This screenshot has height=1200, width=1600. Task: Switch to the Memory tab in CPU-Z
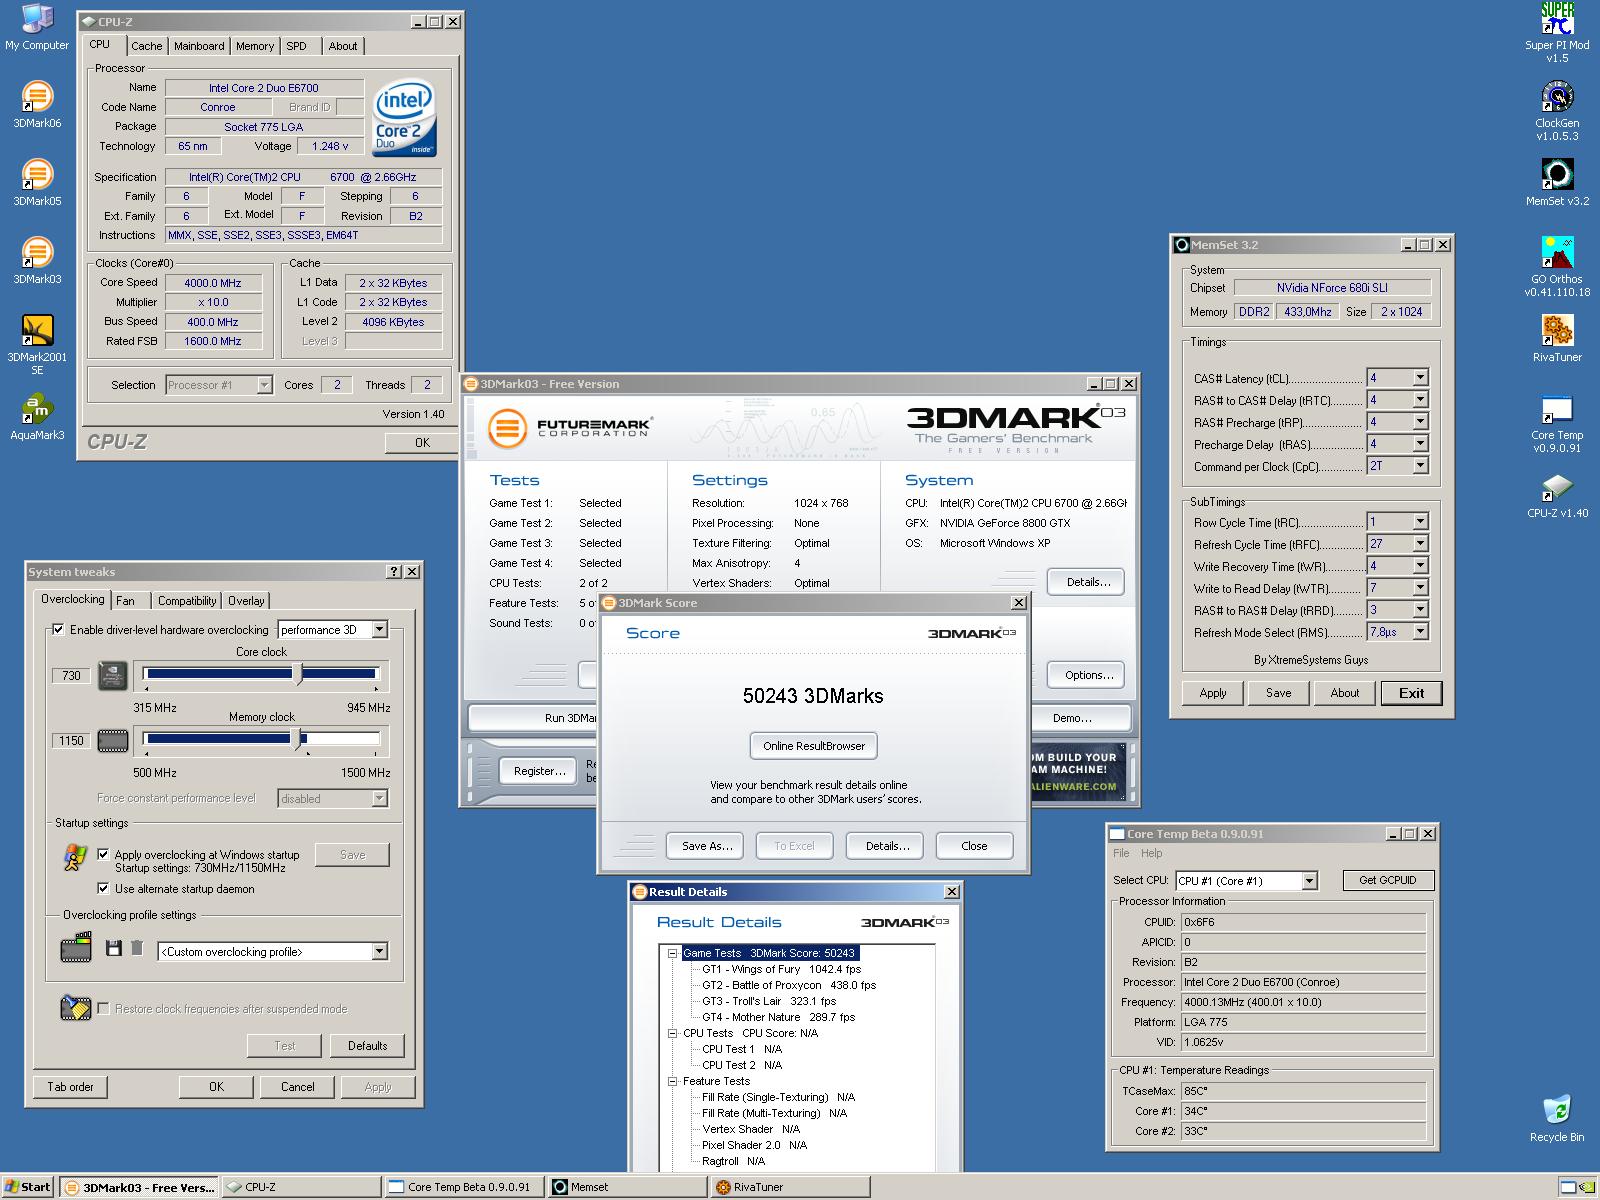point(255,46)
